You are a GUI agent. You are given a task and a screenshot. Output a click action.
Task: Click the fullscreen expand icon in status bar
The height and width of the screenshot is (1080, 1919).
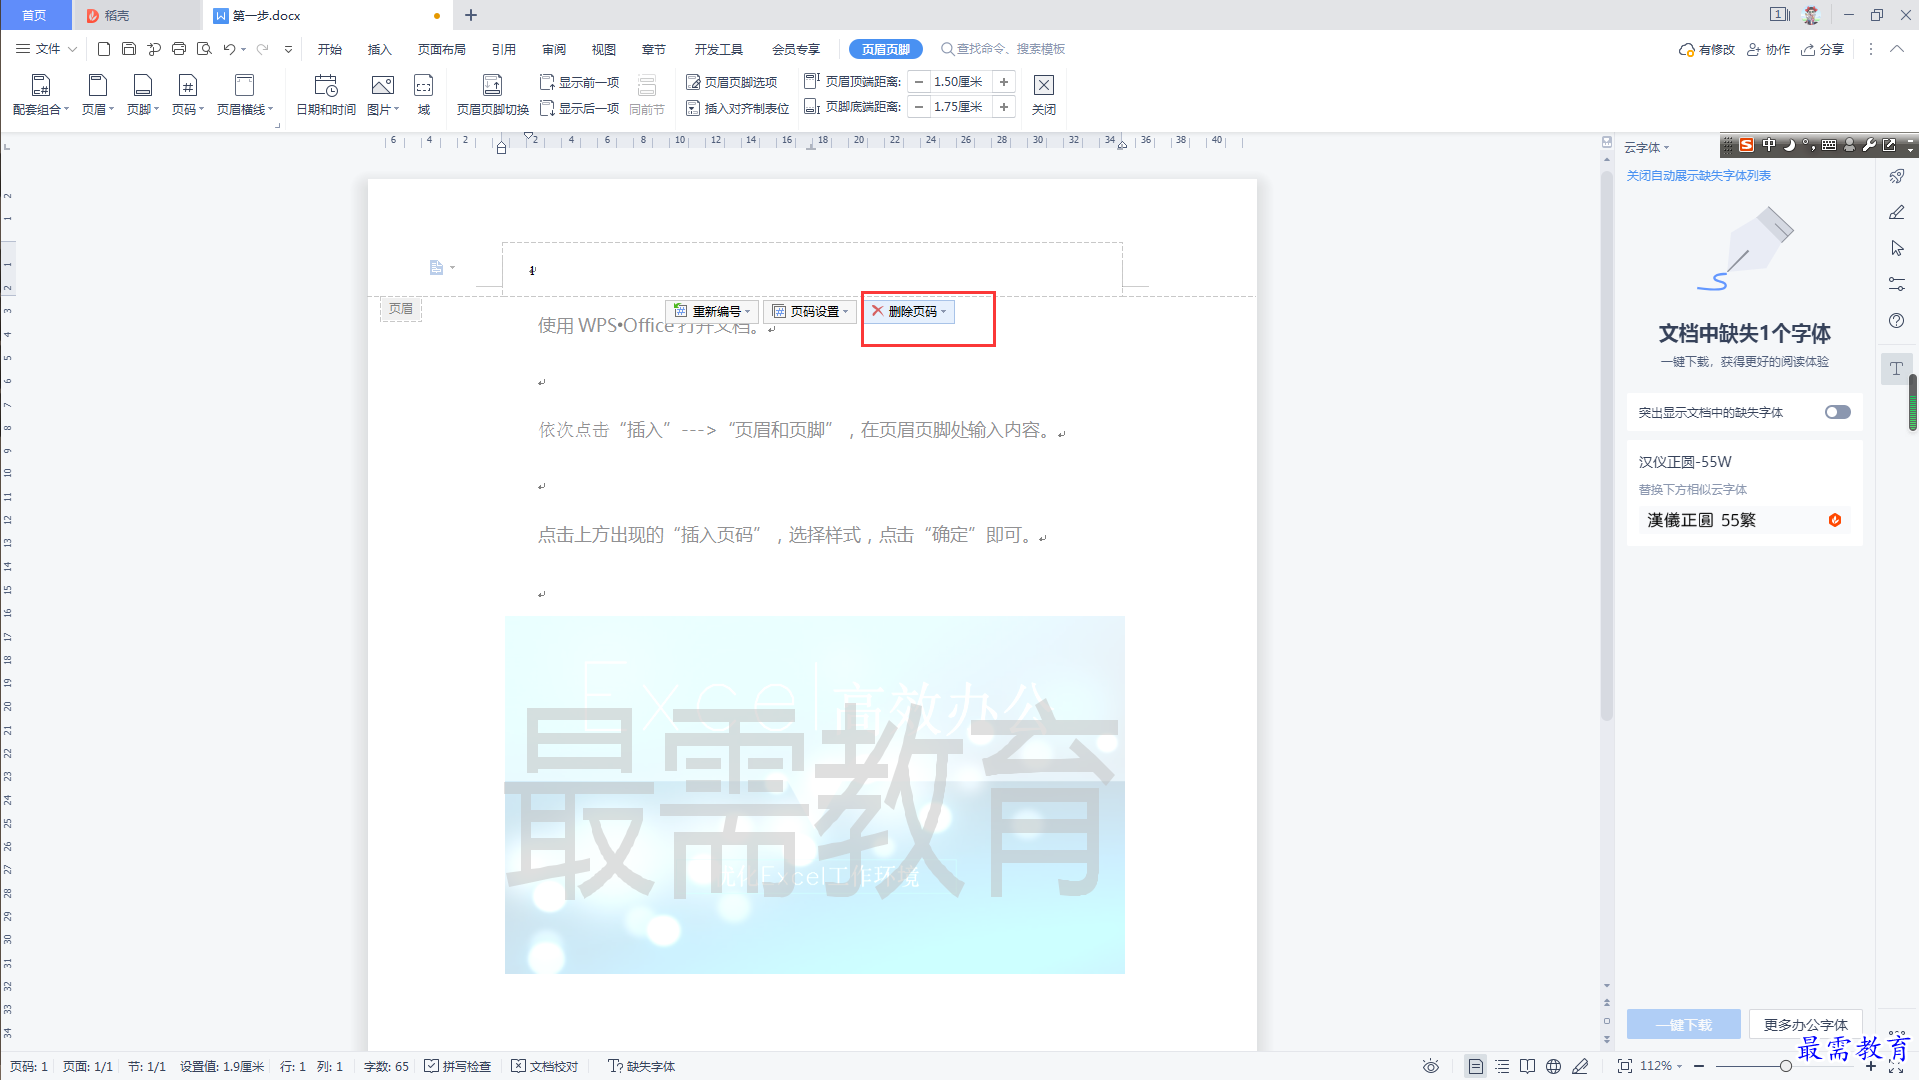point(1896,1068)
